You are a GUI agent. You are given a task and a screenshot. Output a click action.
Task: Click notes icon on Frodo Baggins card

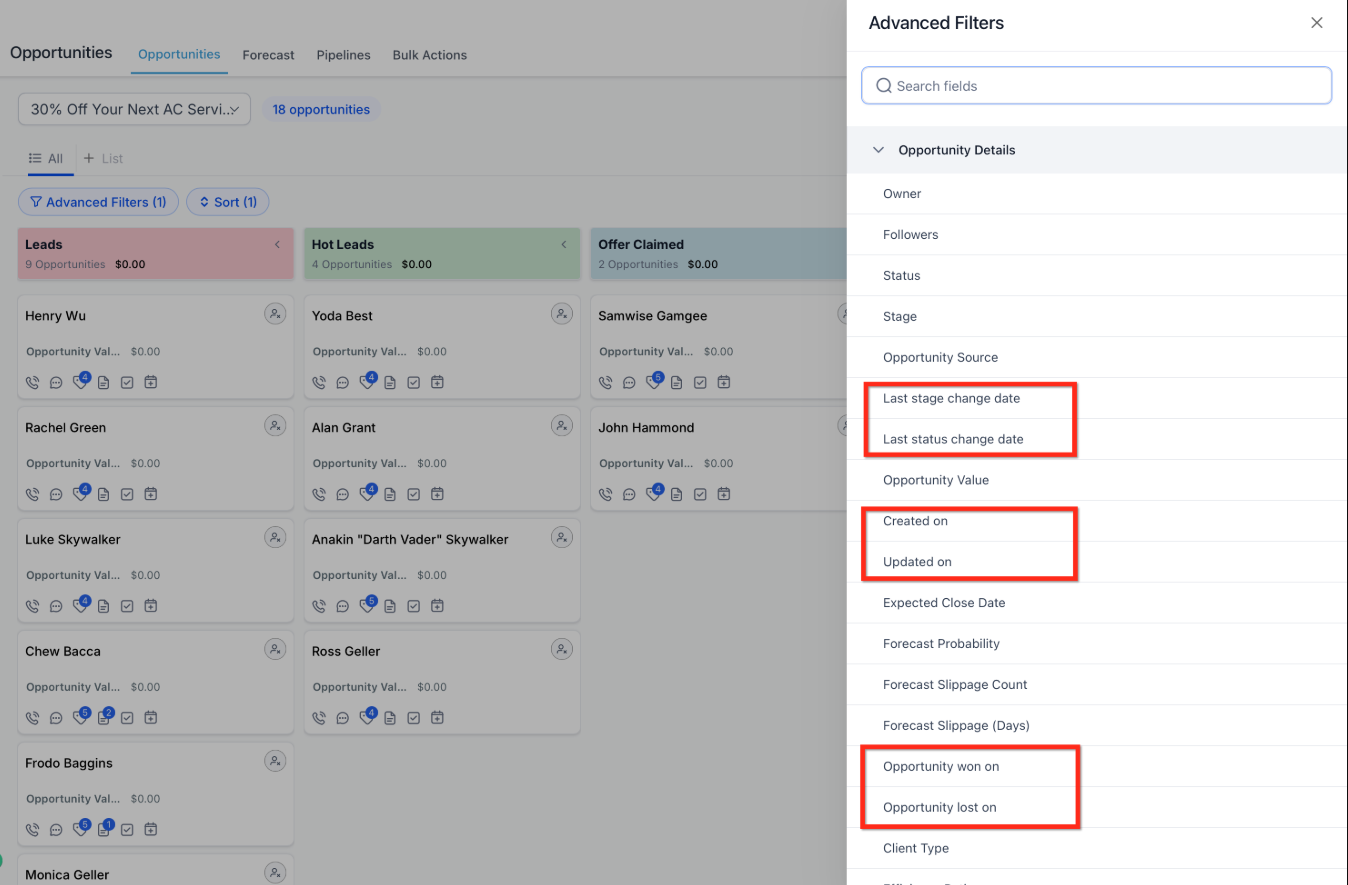tap(104, 829)
